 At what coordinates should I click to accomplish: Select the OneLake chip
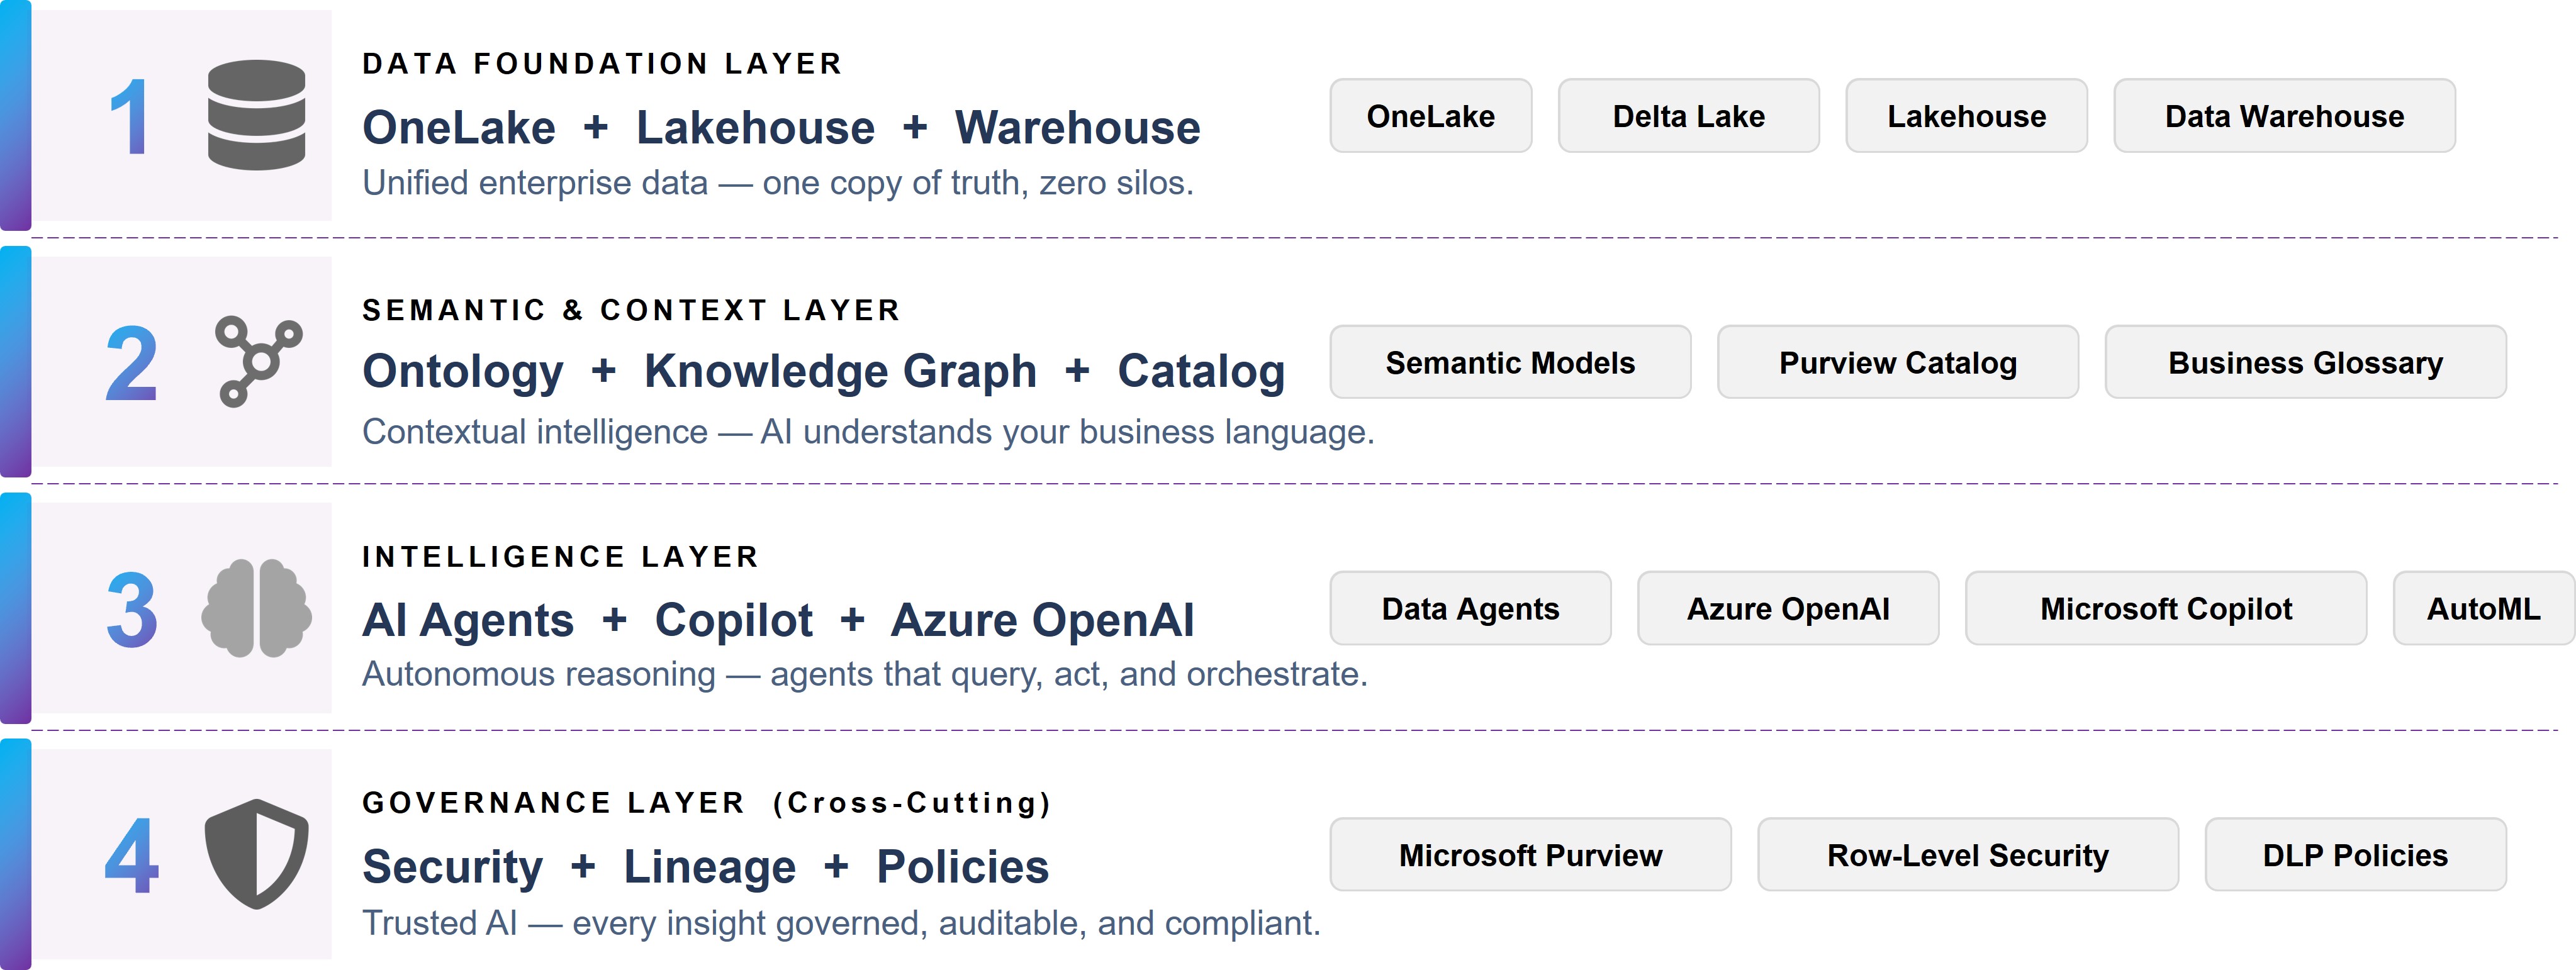coord(1430,116)
